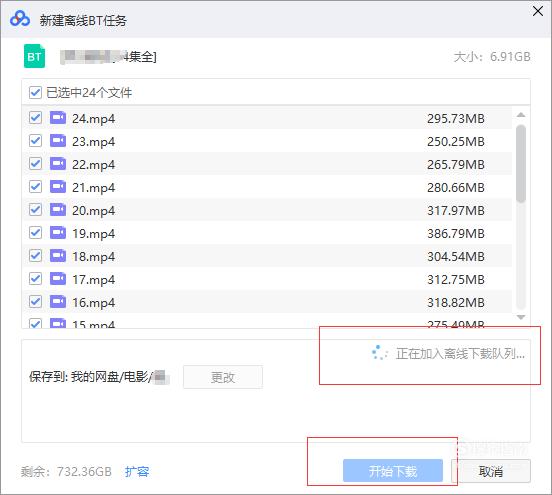Select the 23.mp4 file name

coord(94,142)
